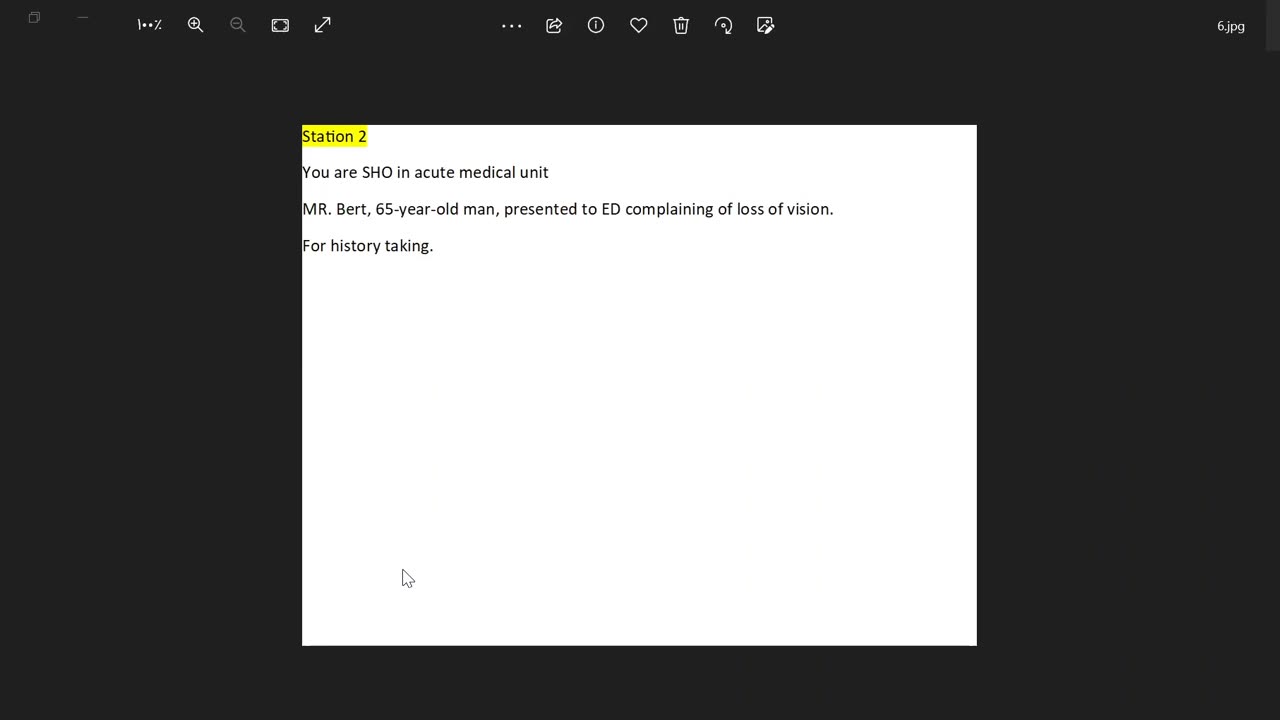The height and width of the screenshot is (720, 1280).
Task: Open full screen with the diagonal arrows icon
Action: click(322, 25)
